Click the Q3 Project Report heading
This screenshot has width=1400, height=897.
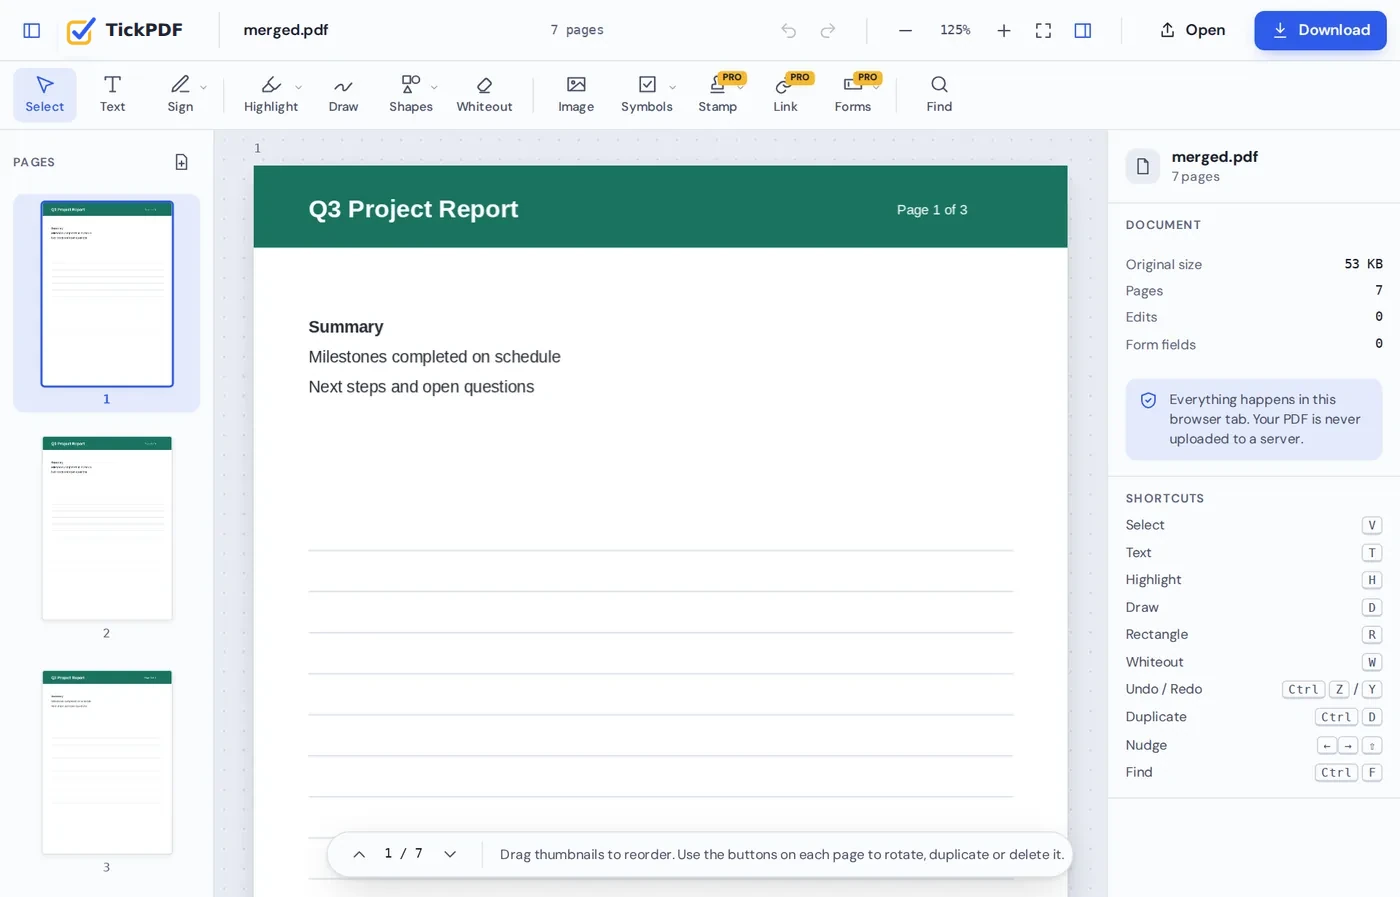(413, 209)
